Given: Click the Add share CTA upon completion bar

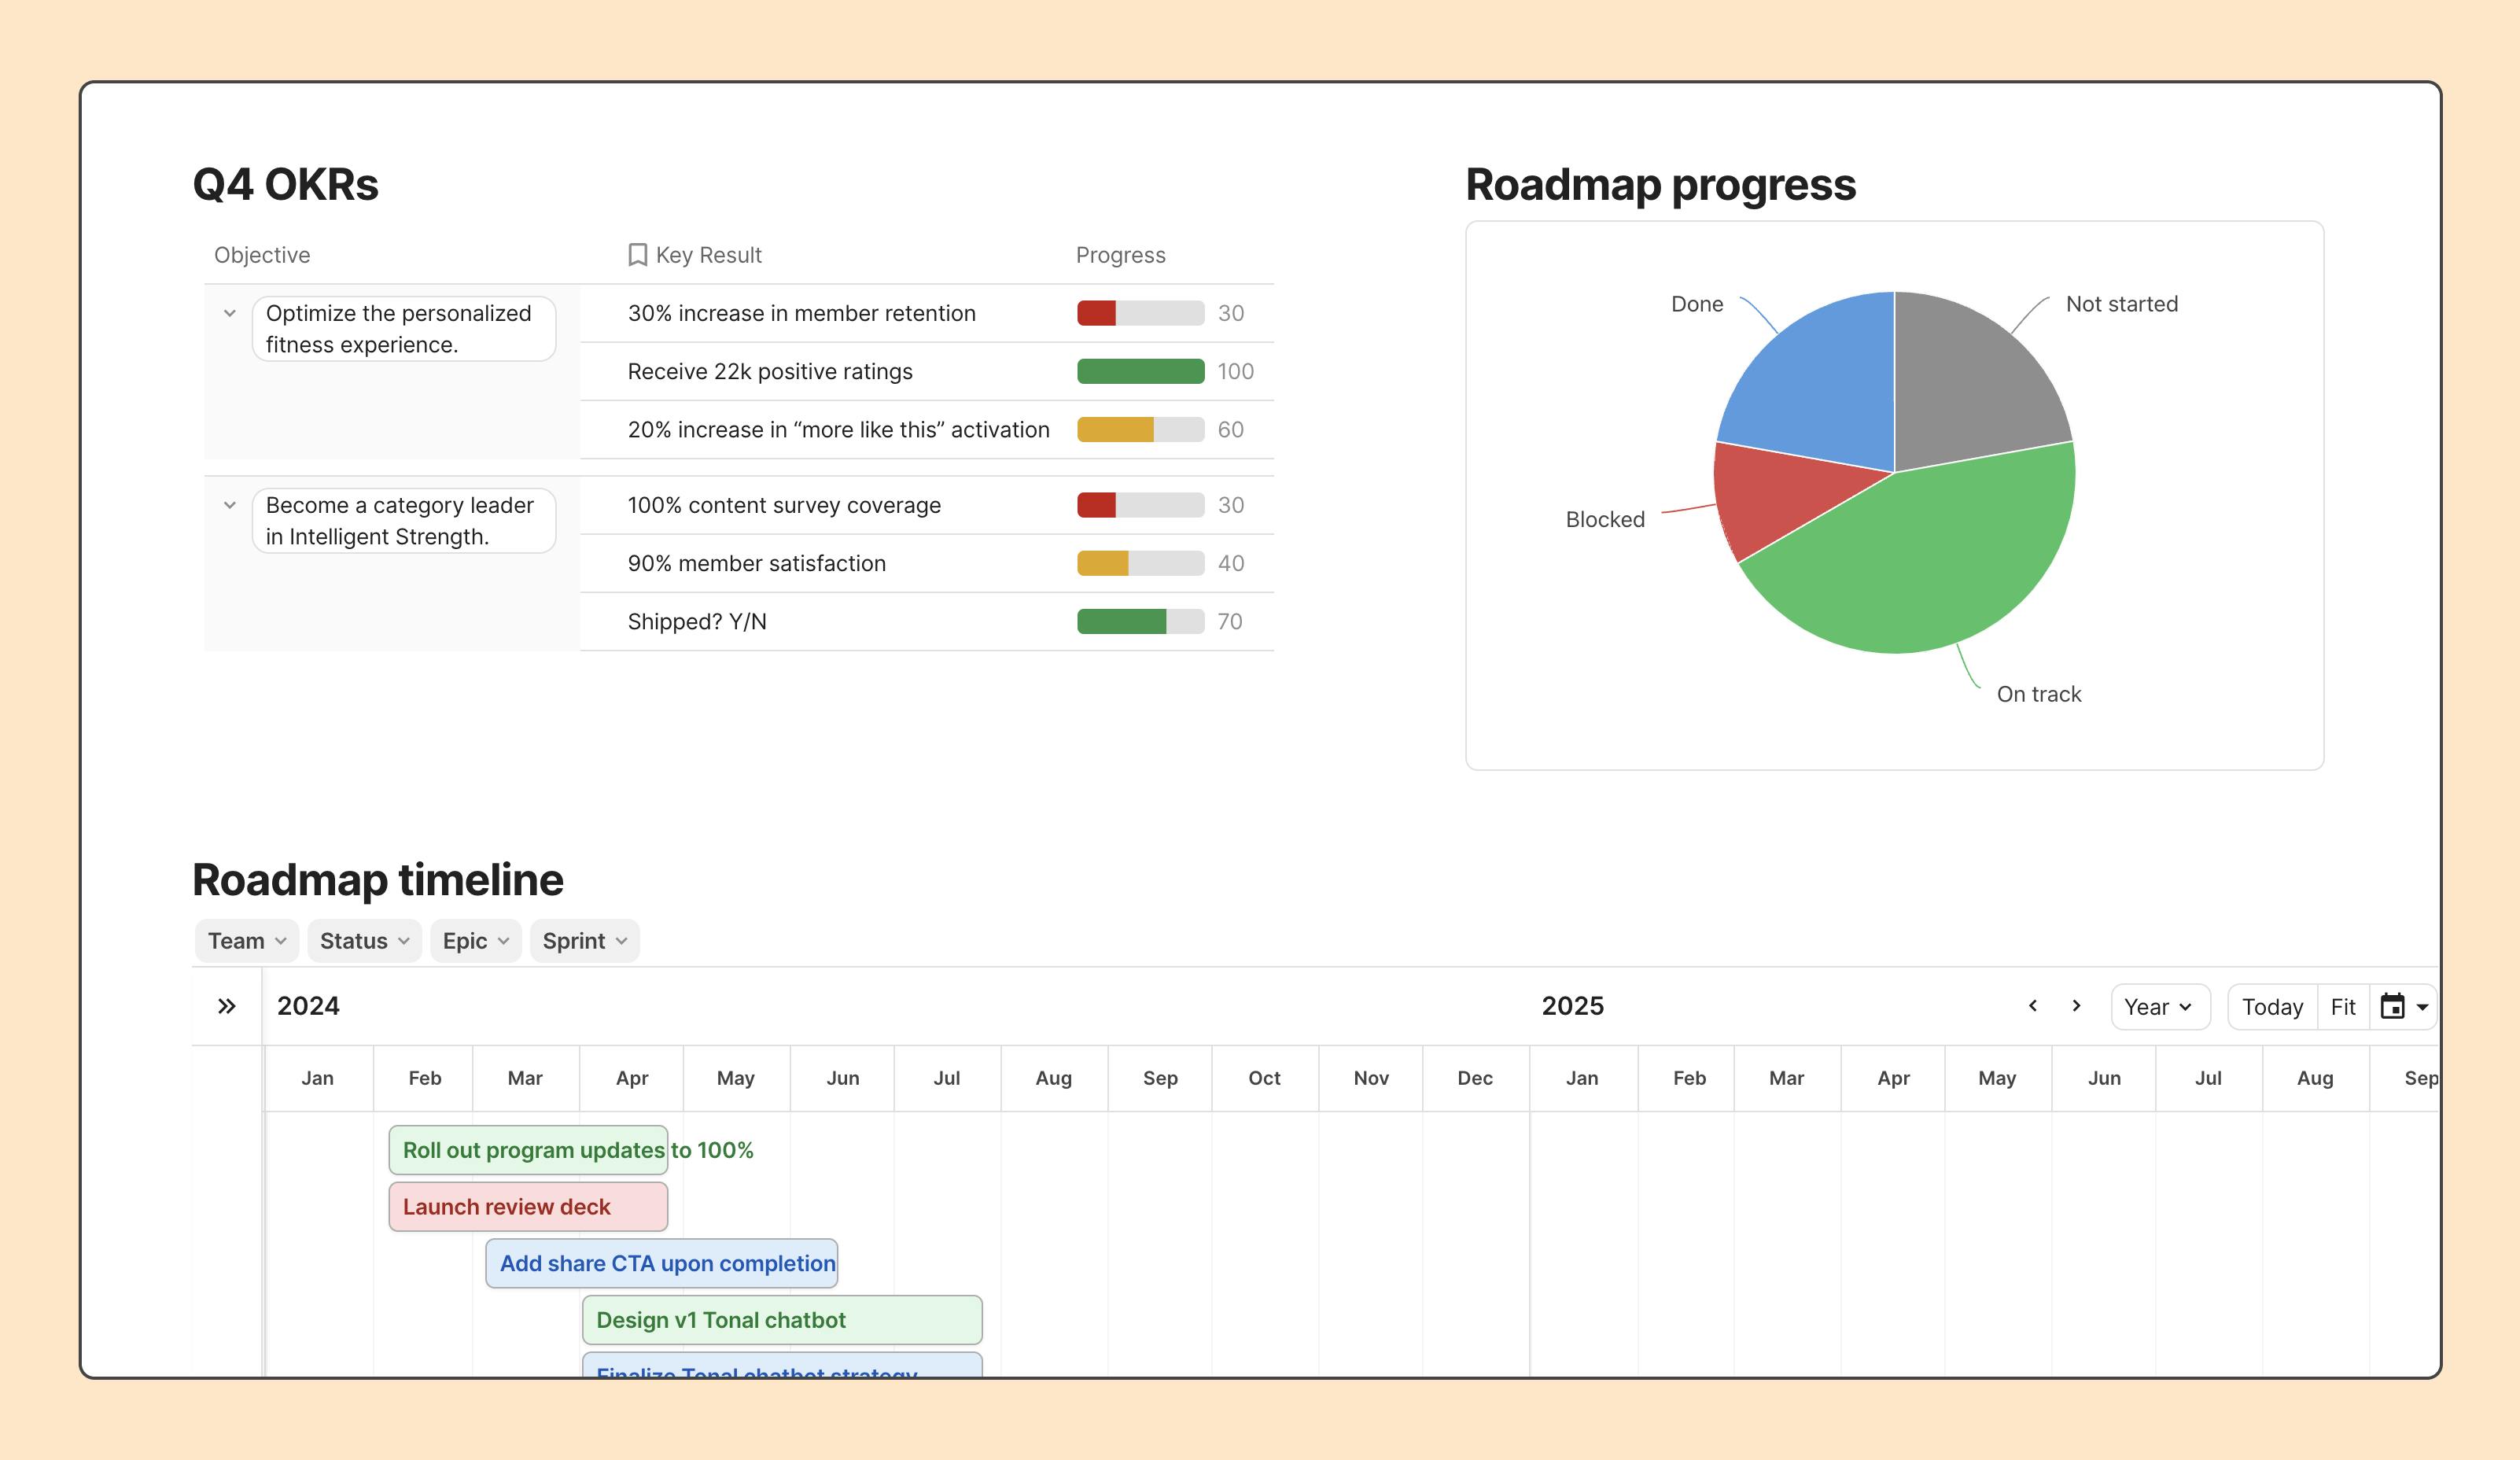Looking at the screenshot, I should (x=662, y=1263).
